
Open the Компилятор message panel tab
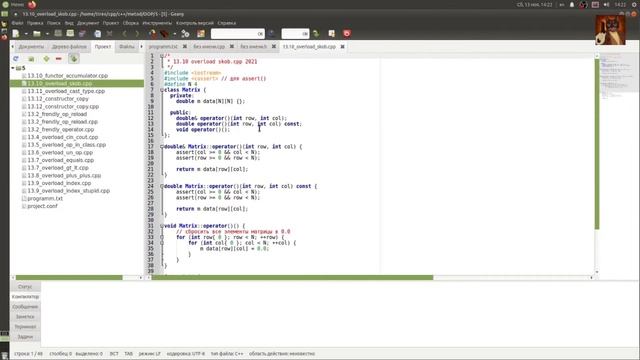coord(25,297)
